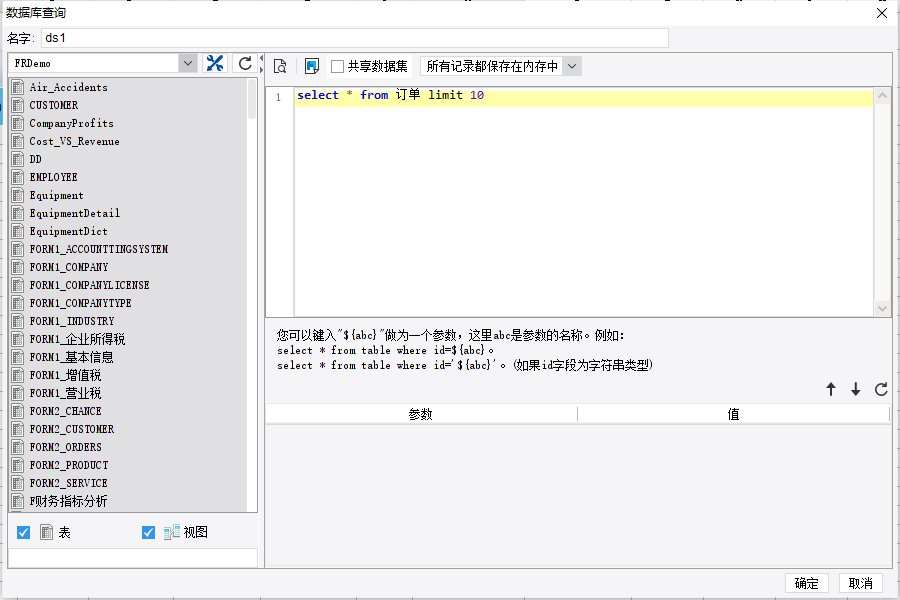Click the 参数 column header
This screenshot has width=900, height=600.
pos(421,414)
